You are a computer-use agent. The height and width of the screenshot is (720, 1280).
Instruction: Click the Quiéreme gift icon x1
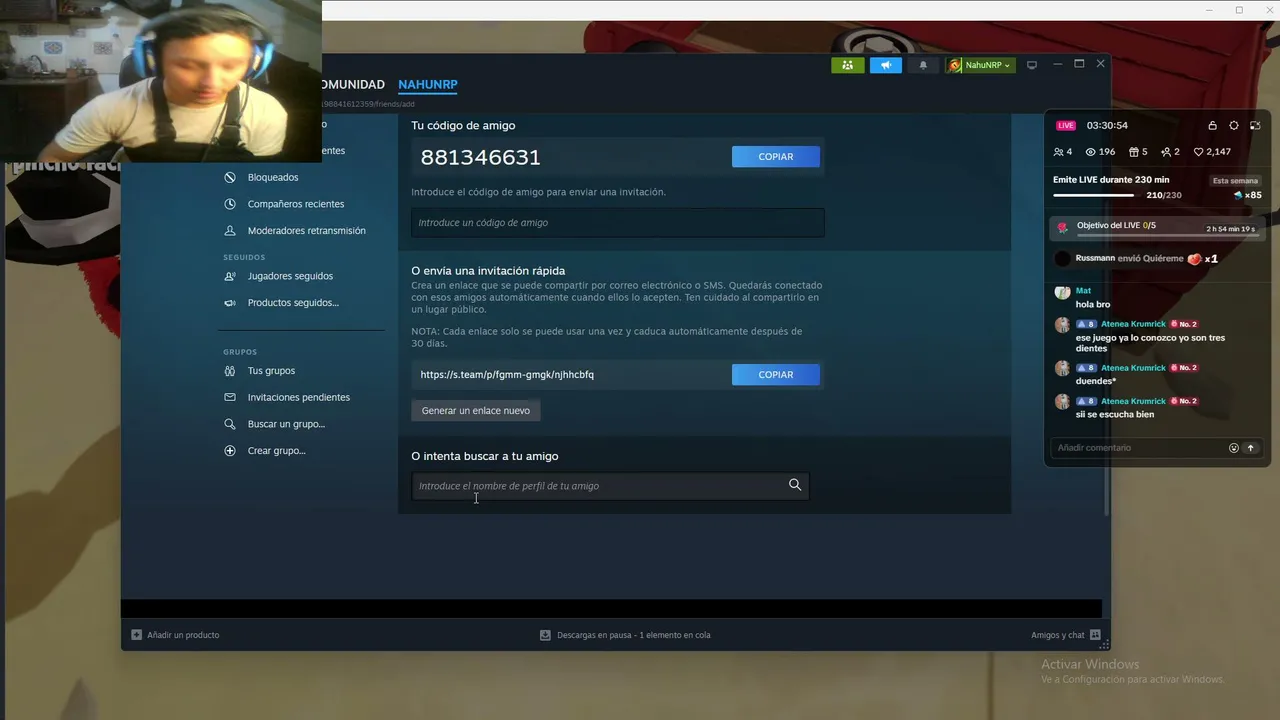(1194, 259)
